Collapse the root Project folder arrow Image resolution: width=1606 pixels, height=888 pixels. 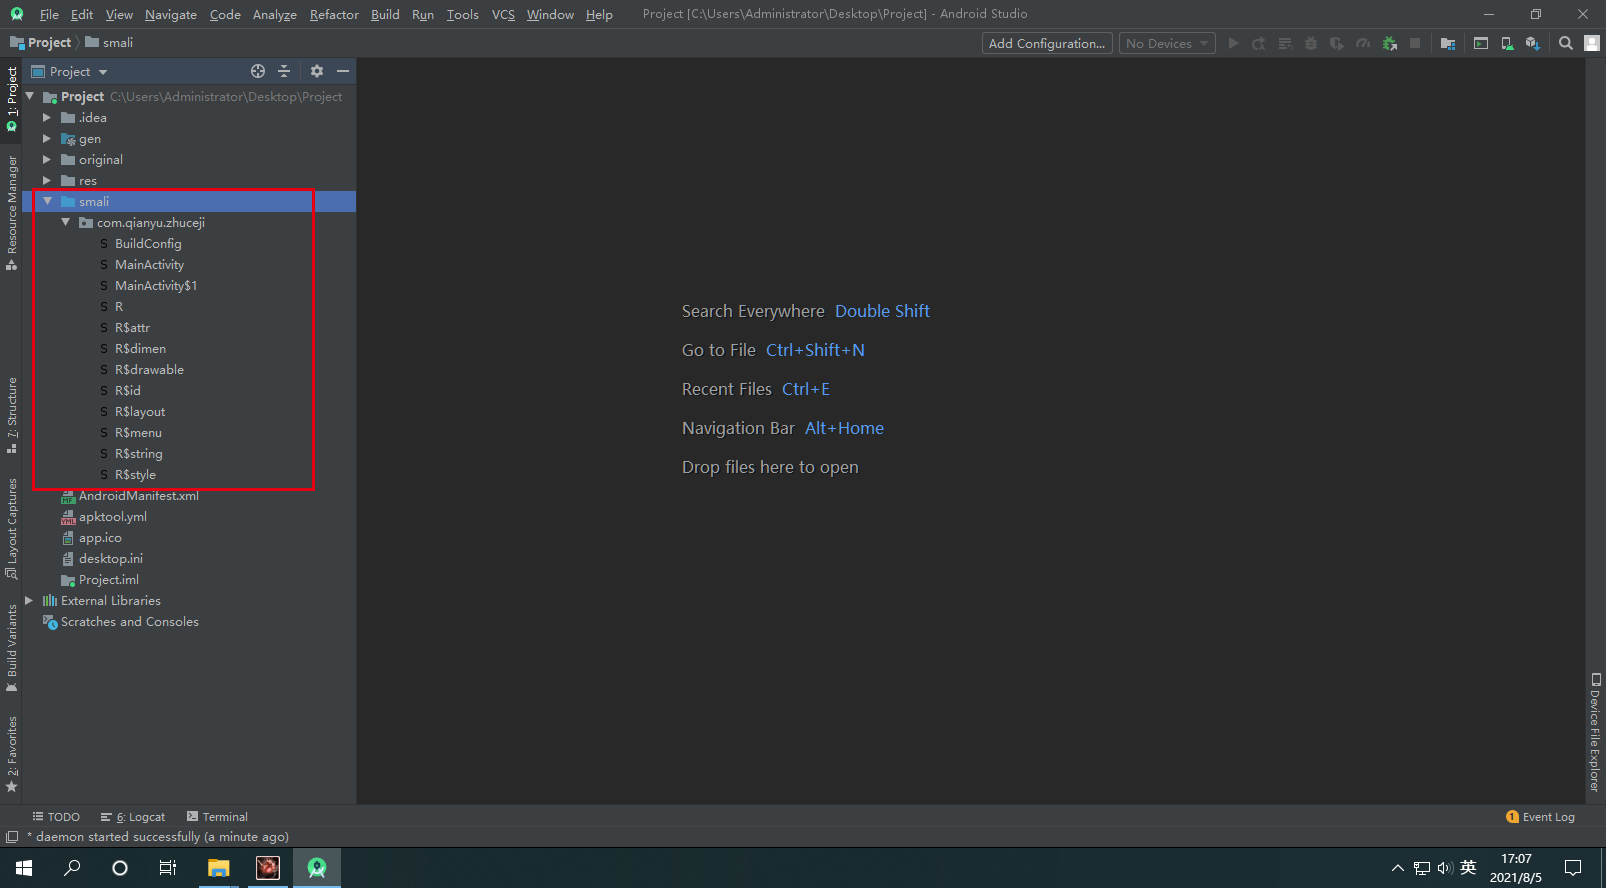[x=30, y=96]
